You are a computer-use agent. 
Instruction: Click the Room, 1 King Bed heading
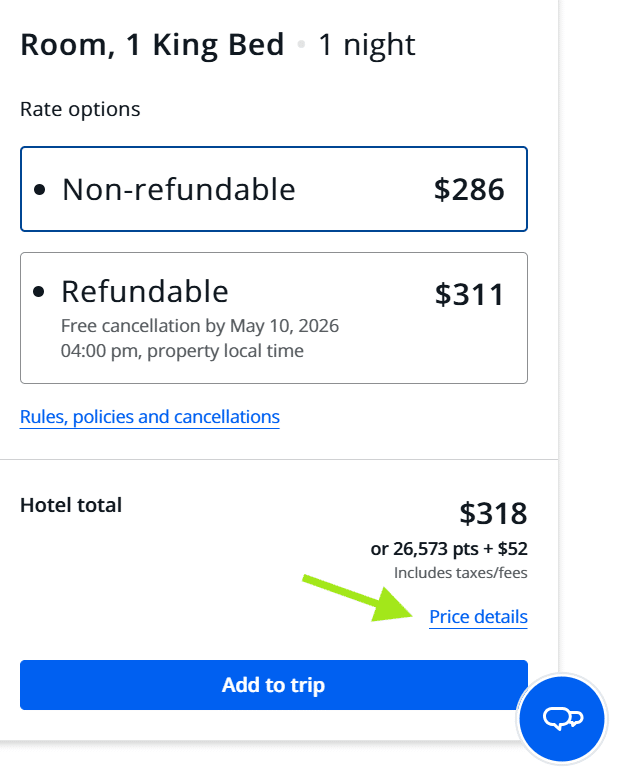[x=152, y=45]
